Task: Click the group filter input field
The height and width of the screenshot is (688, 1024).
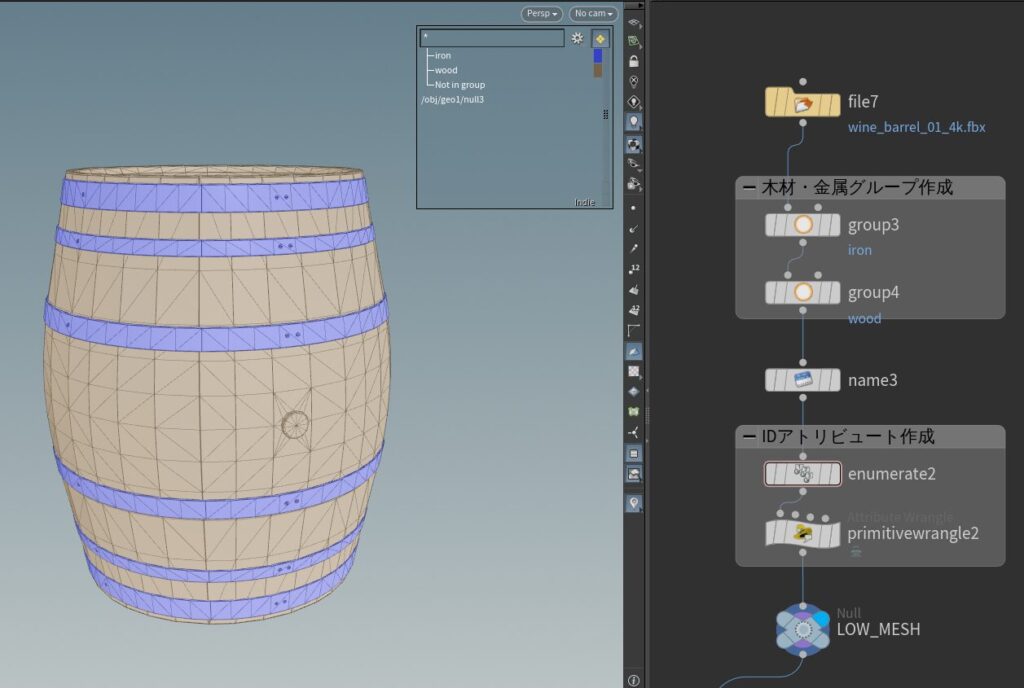Action: pyautogui.click(x=491, y=38)
